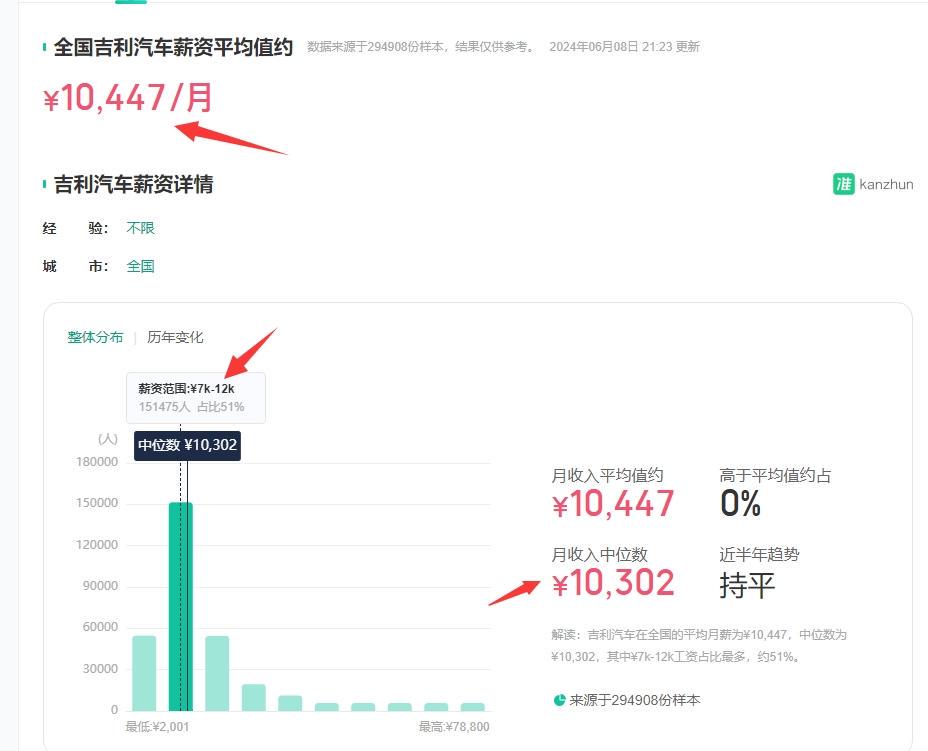Switch to the 整体分布 tab
Viewport: 928px width, 751px height.
[x=95, y=337]
